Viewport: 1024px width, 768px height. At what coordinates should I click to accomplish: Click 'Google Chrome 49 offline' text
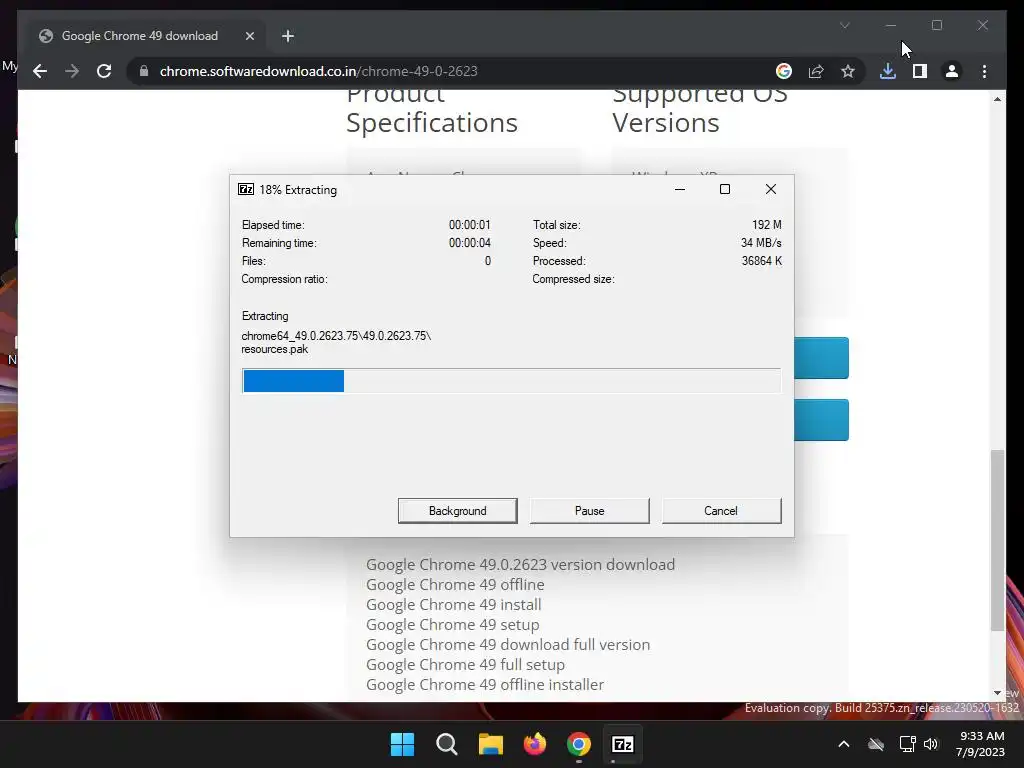(x=455, y=584)
